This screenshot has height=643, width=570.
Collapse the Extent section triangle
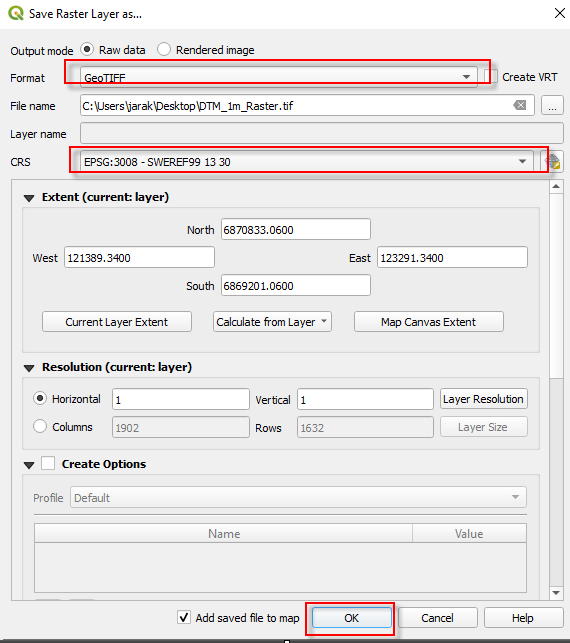29,198
